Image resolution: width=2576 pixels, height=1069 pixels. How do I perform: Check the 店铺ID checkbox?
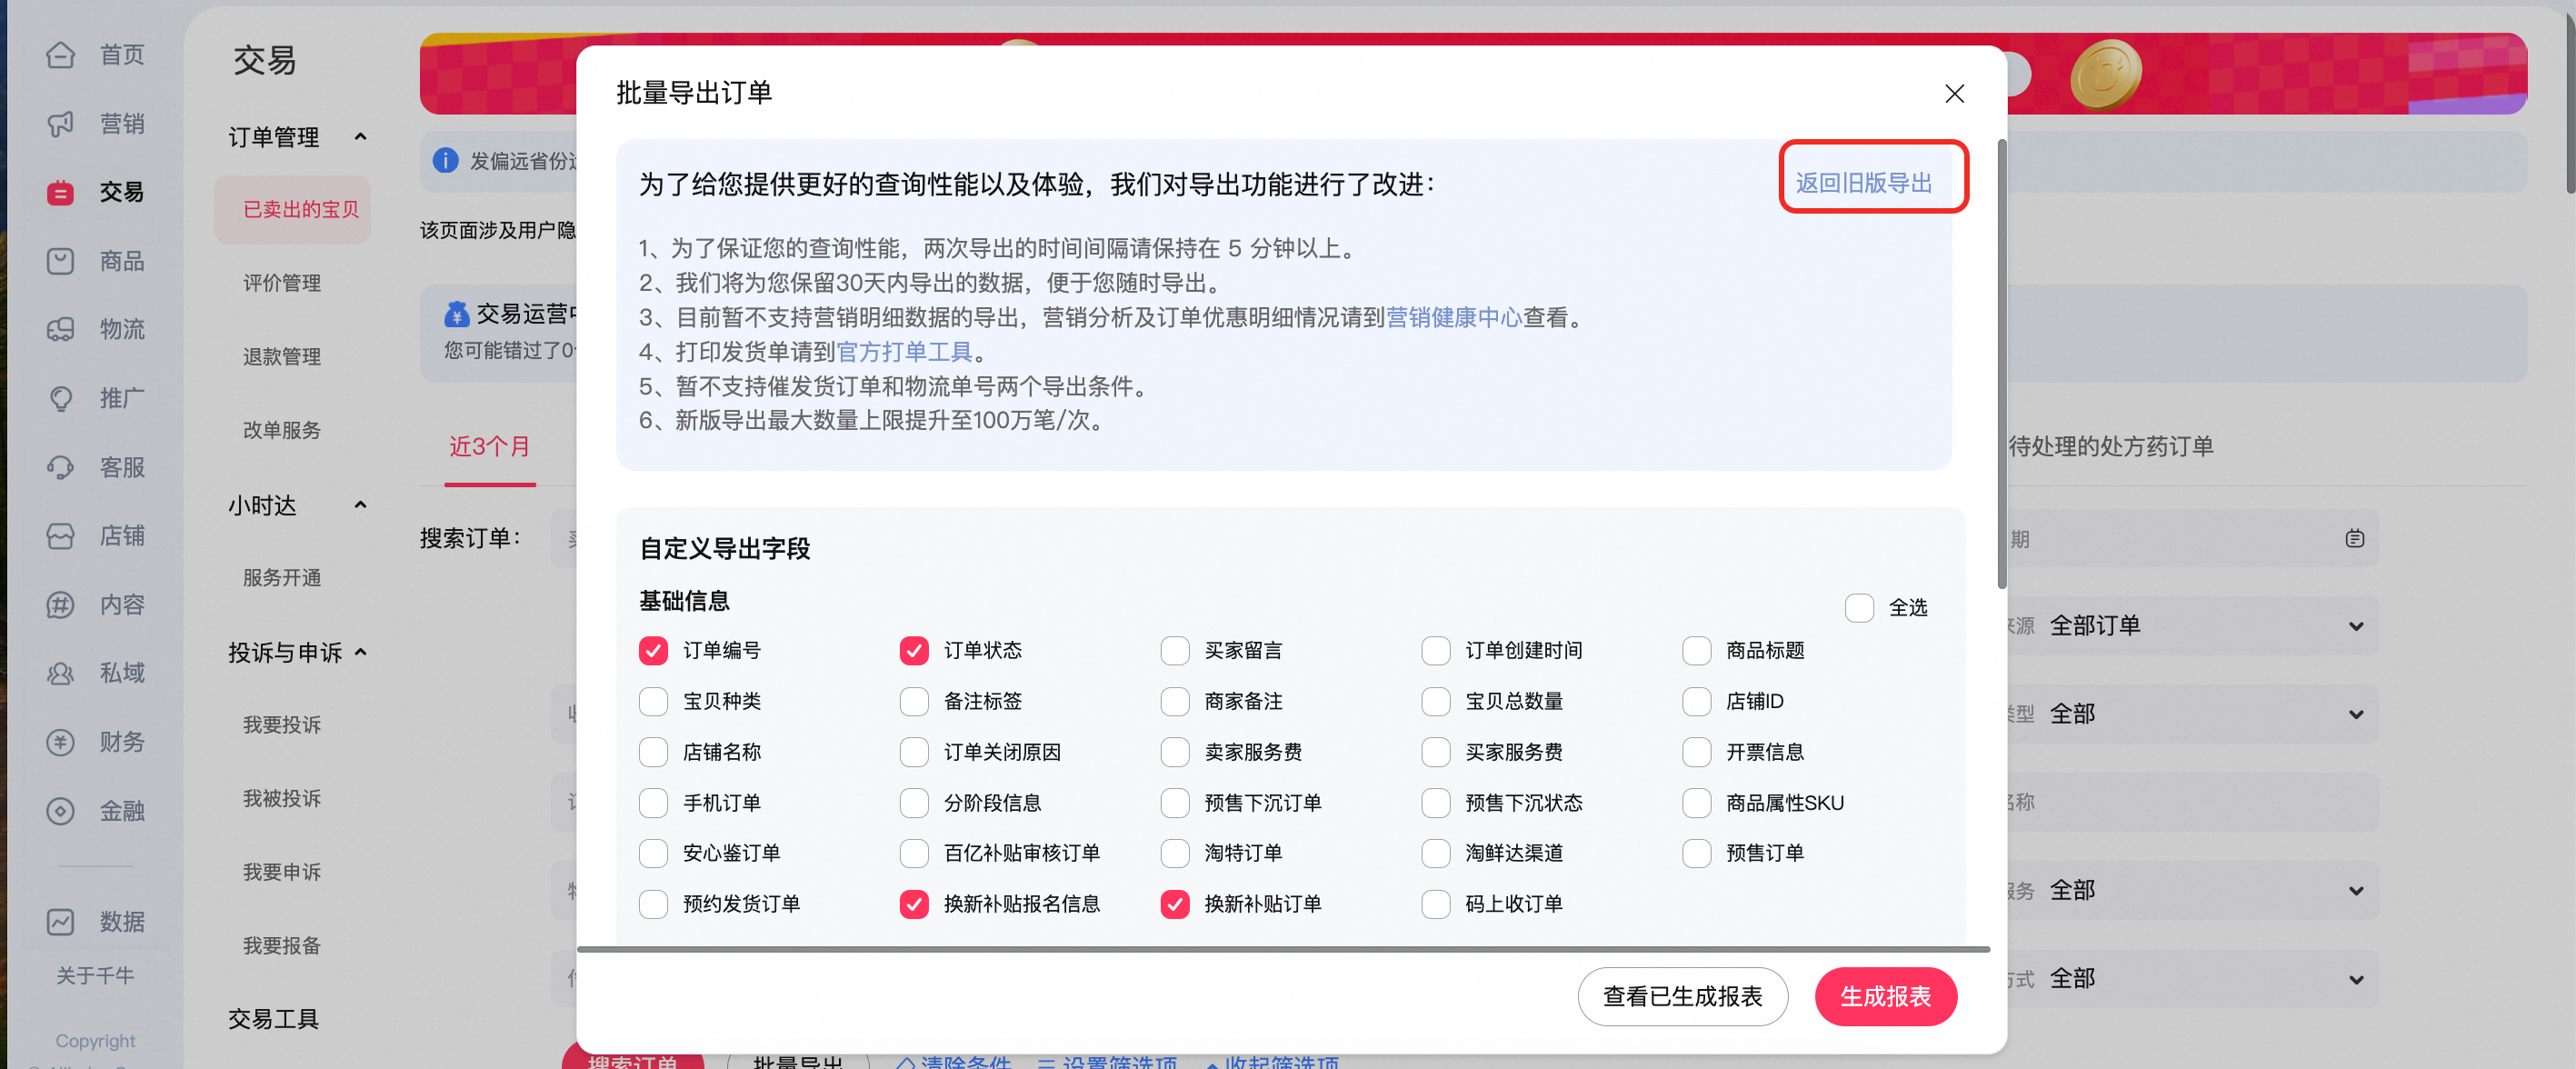click(x=1696, y=701)
